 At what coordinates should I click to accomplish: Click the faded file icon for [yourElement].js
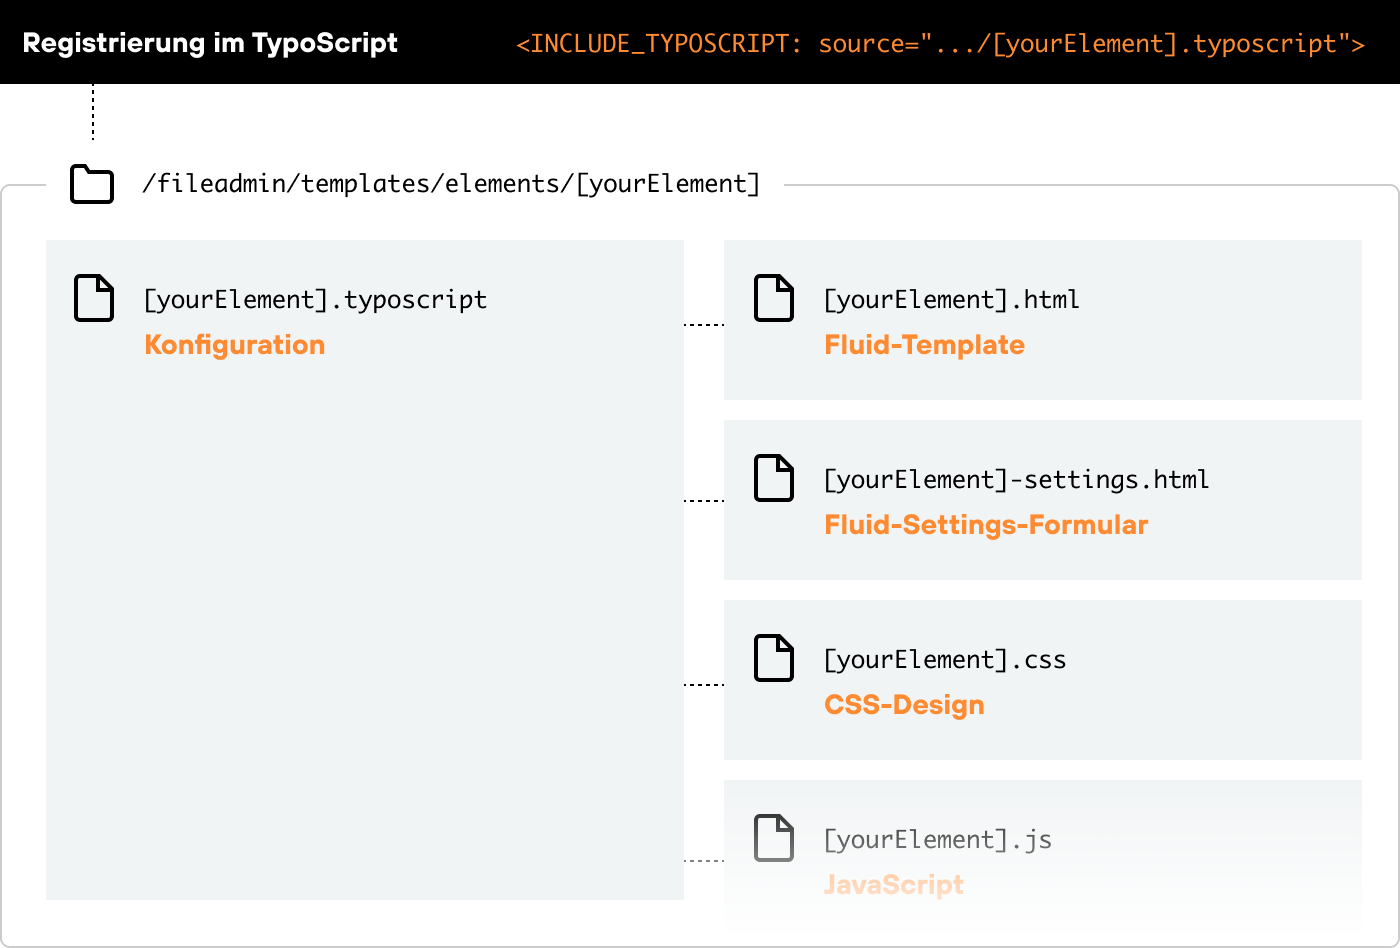(x=773, y=838)
